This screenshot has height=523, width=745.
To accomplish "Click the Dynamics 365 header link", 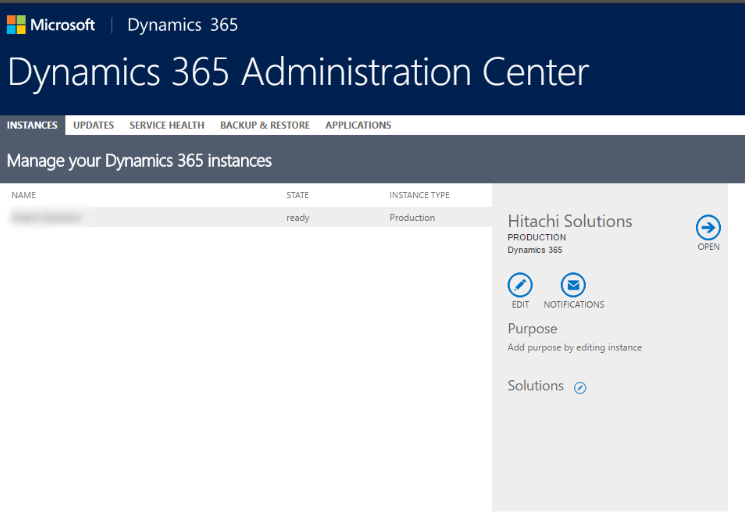I will (x=183, y=25).
